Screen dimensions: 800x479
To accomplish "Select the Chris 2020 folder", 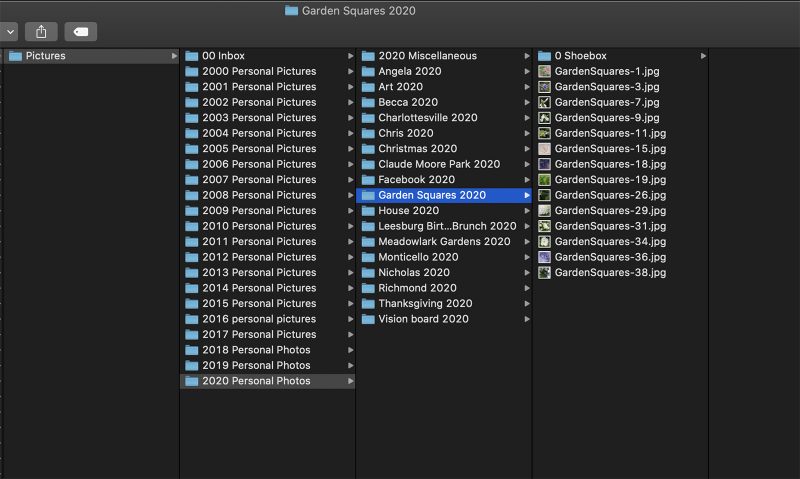I will 444,133.
